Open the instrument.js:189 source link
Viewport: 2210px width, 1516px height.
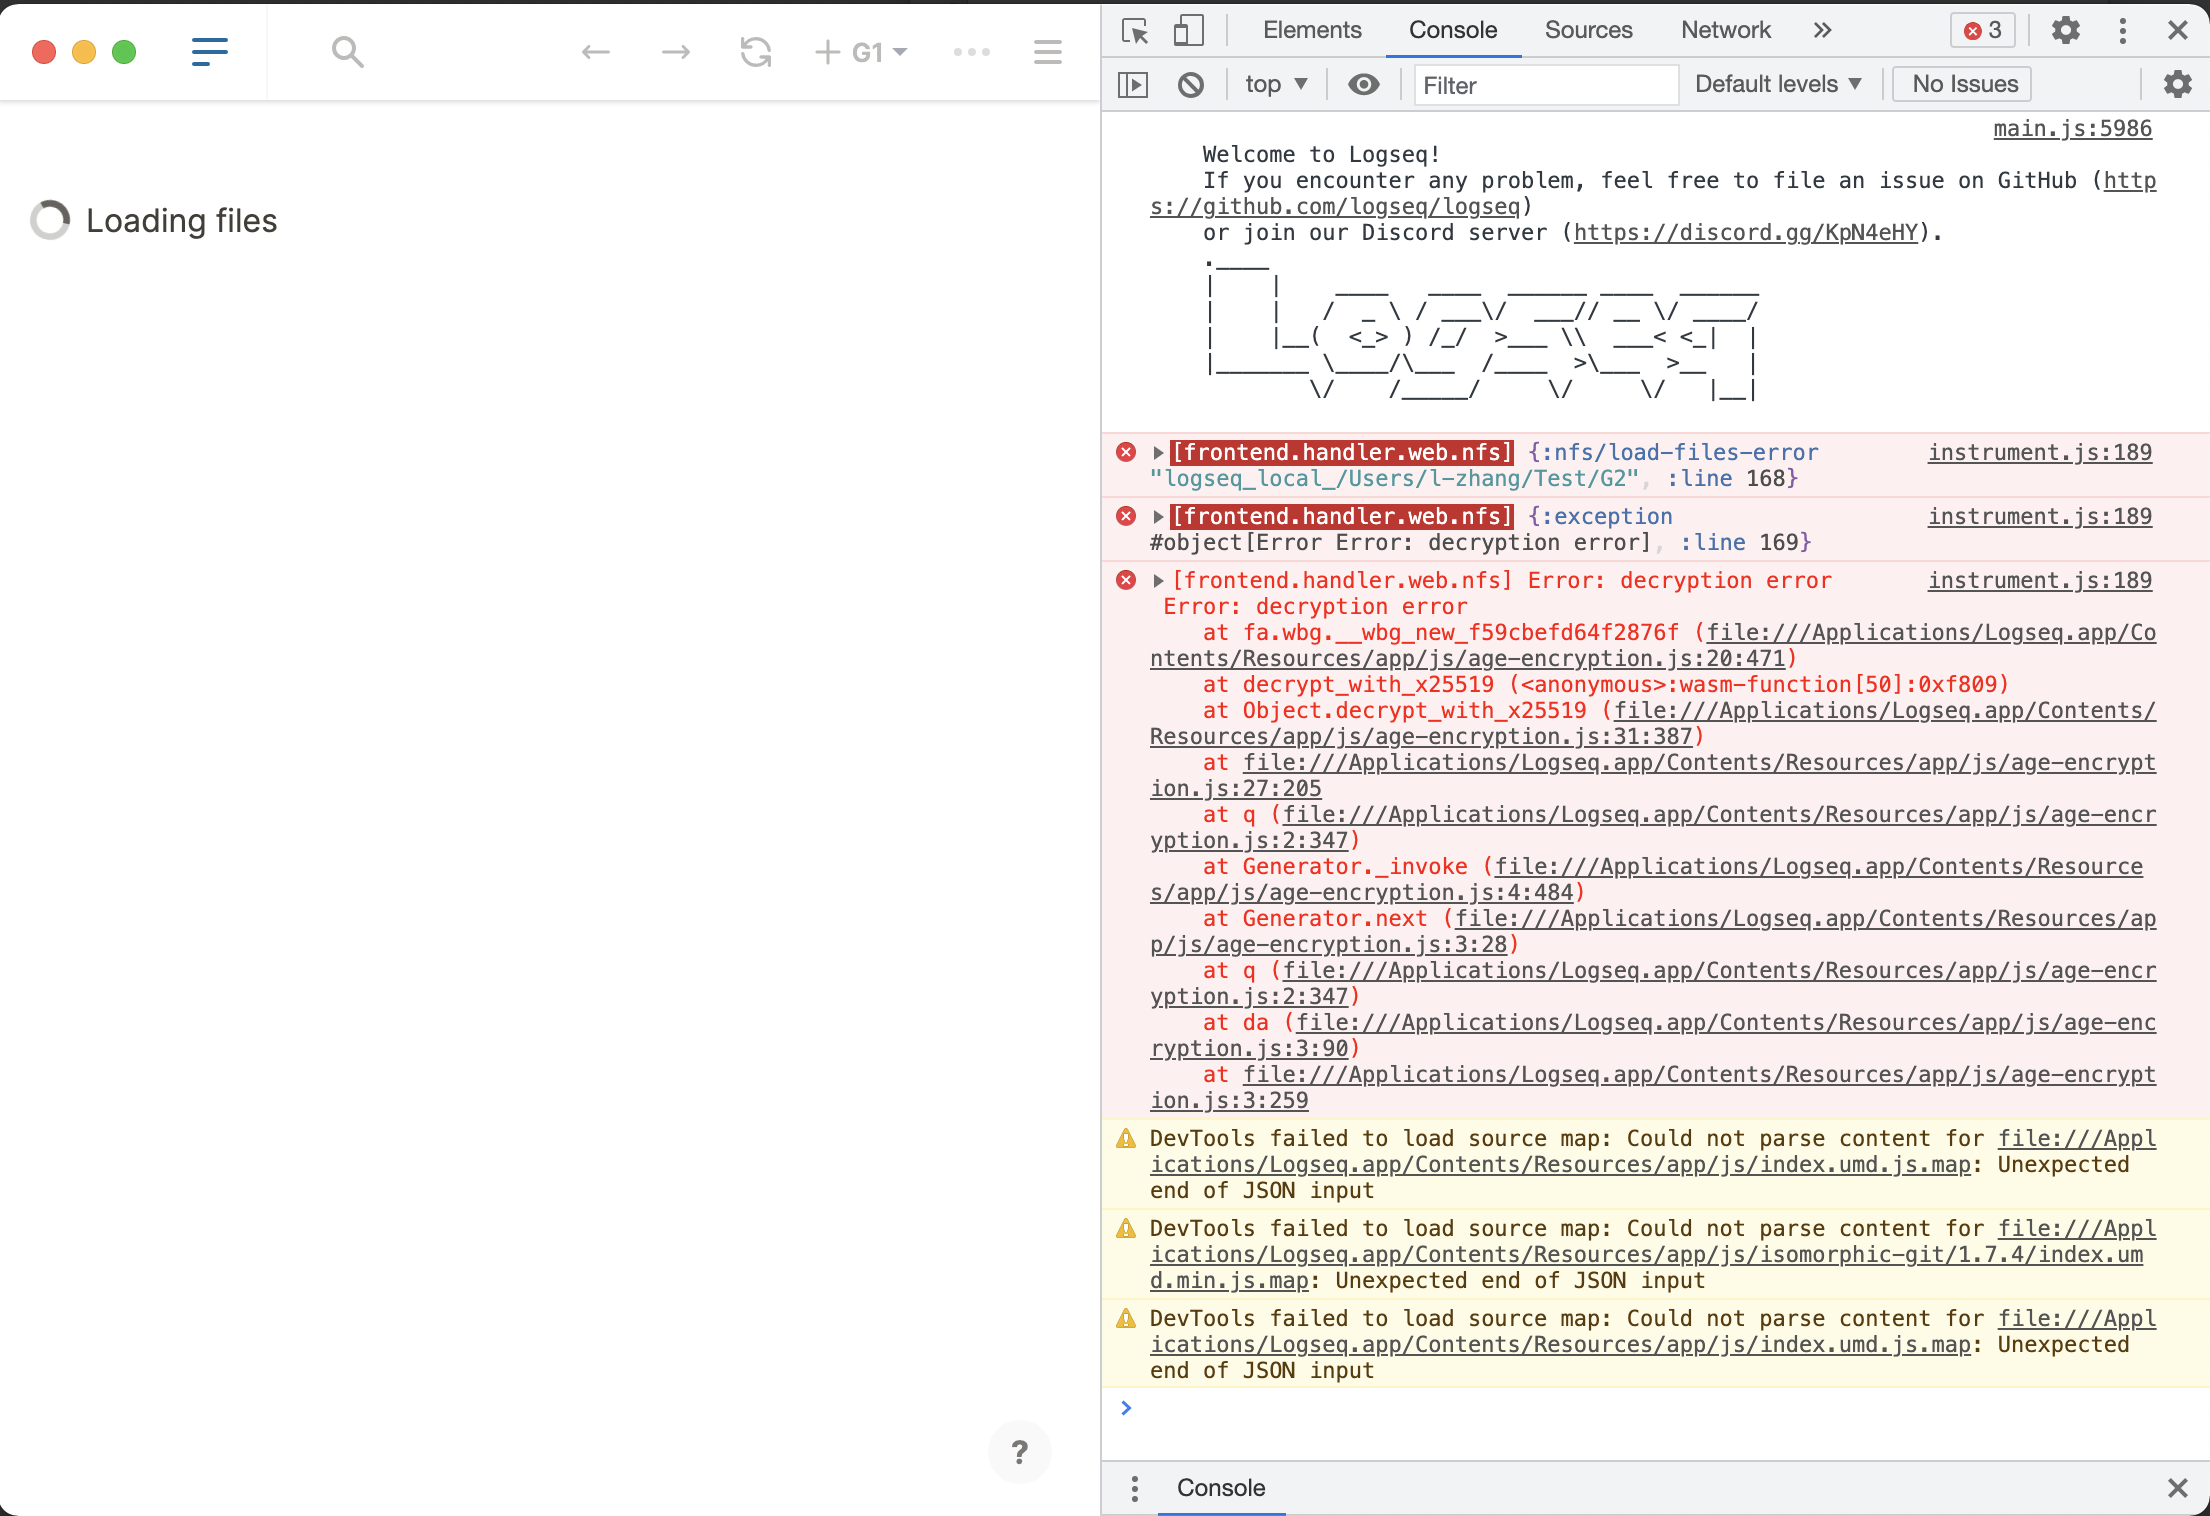tap(2039, 452)
